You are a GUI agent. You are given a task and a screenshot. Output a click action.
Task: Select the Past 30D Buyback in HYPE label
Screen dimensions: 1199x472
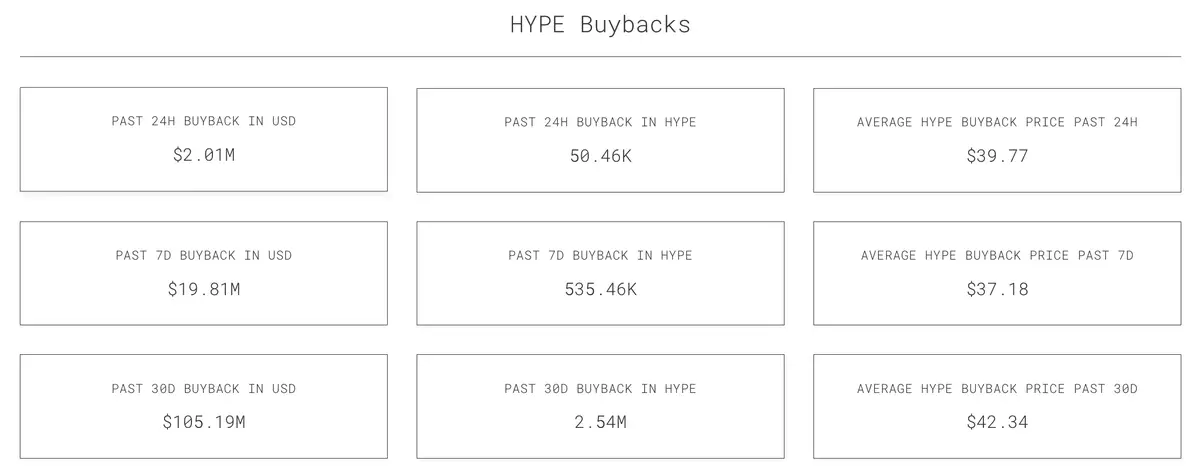[600, 388]
